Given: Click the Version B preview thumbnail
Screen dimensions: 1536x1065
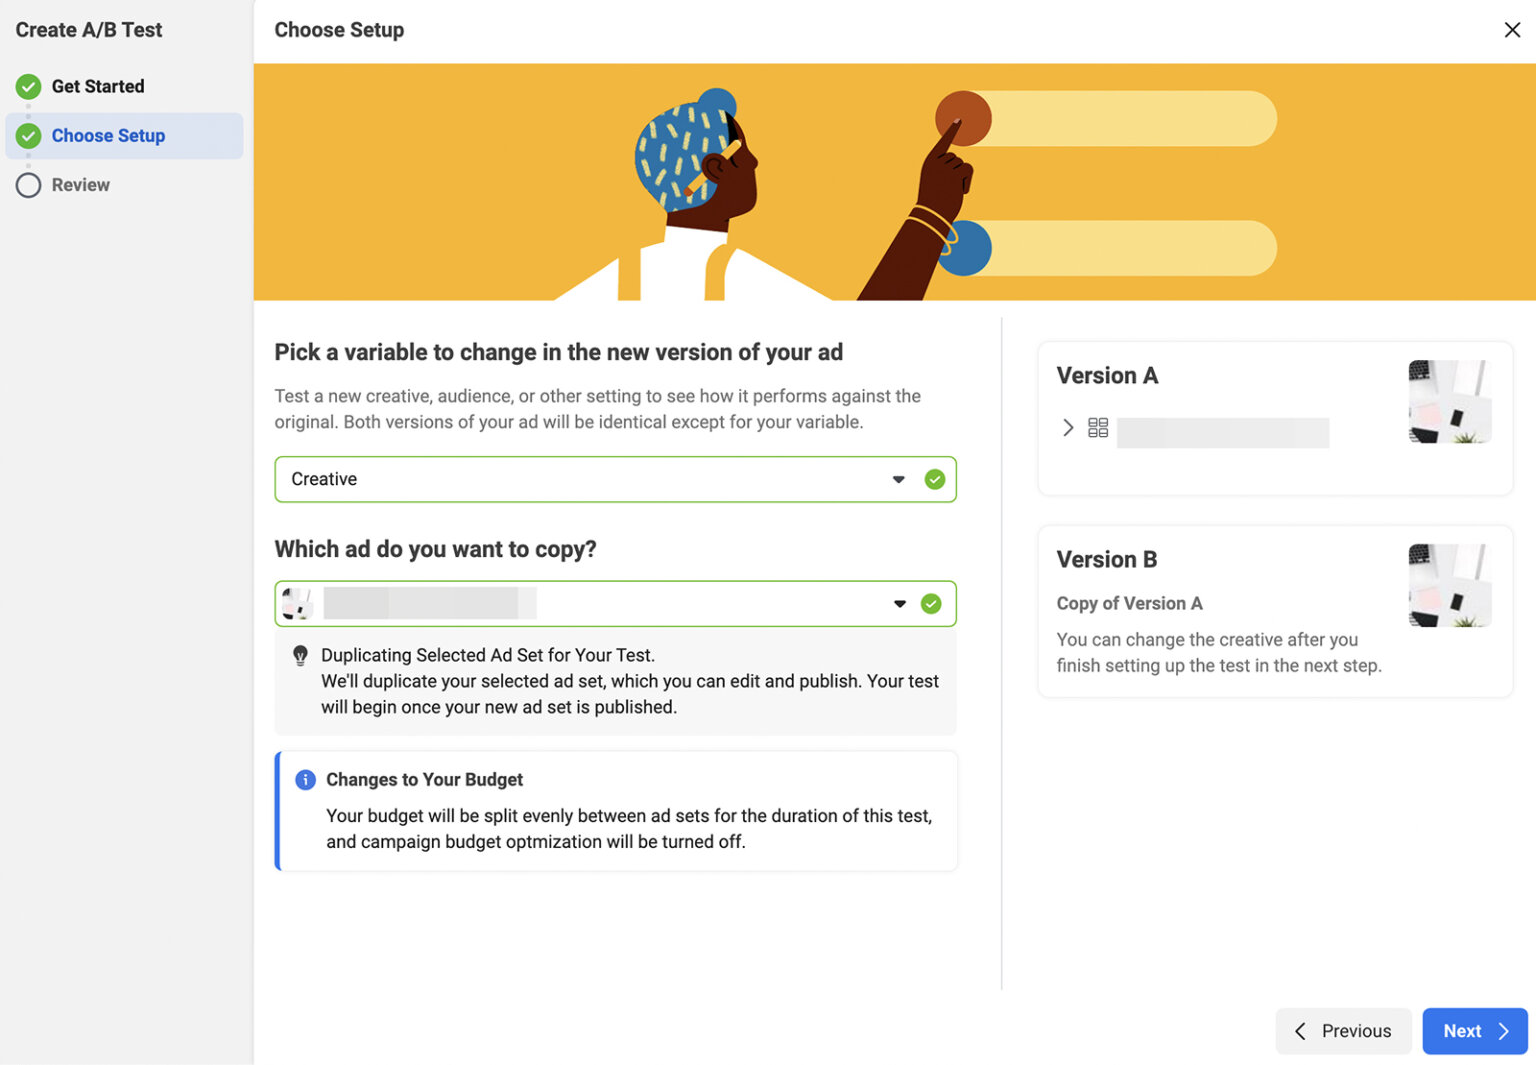Looking at the screenshot, I should click(1449, 586).
